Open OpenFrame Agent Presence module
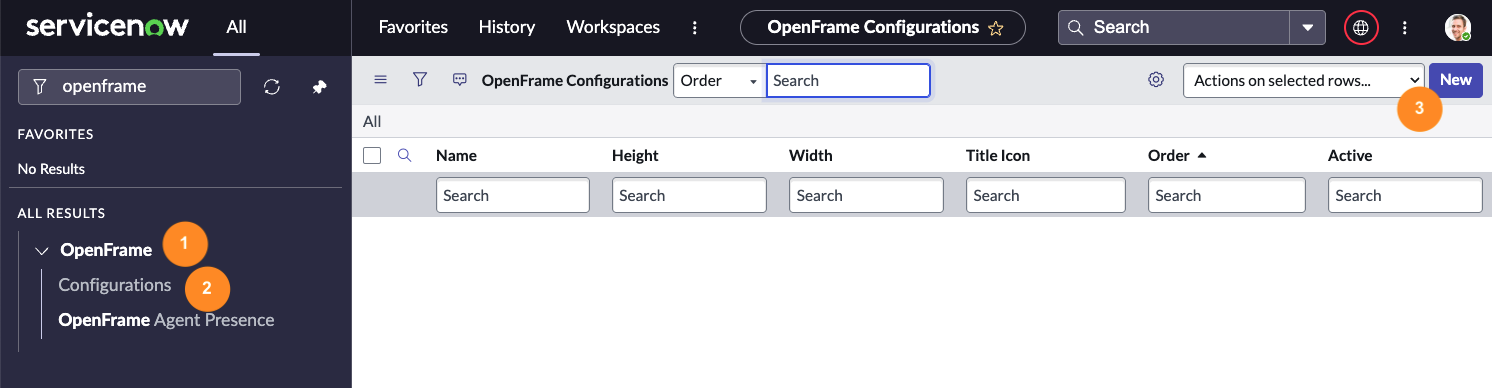 coord(166,320)
